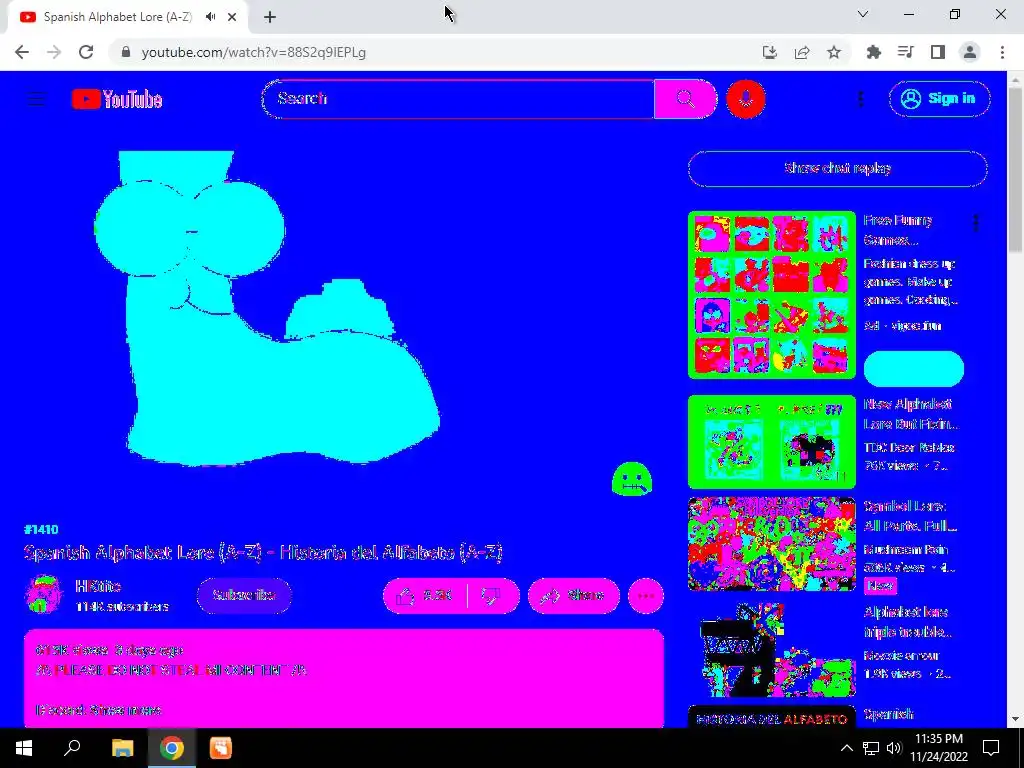Open Historia del Alfabeto thumbnail

click(771, 717)
